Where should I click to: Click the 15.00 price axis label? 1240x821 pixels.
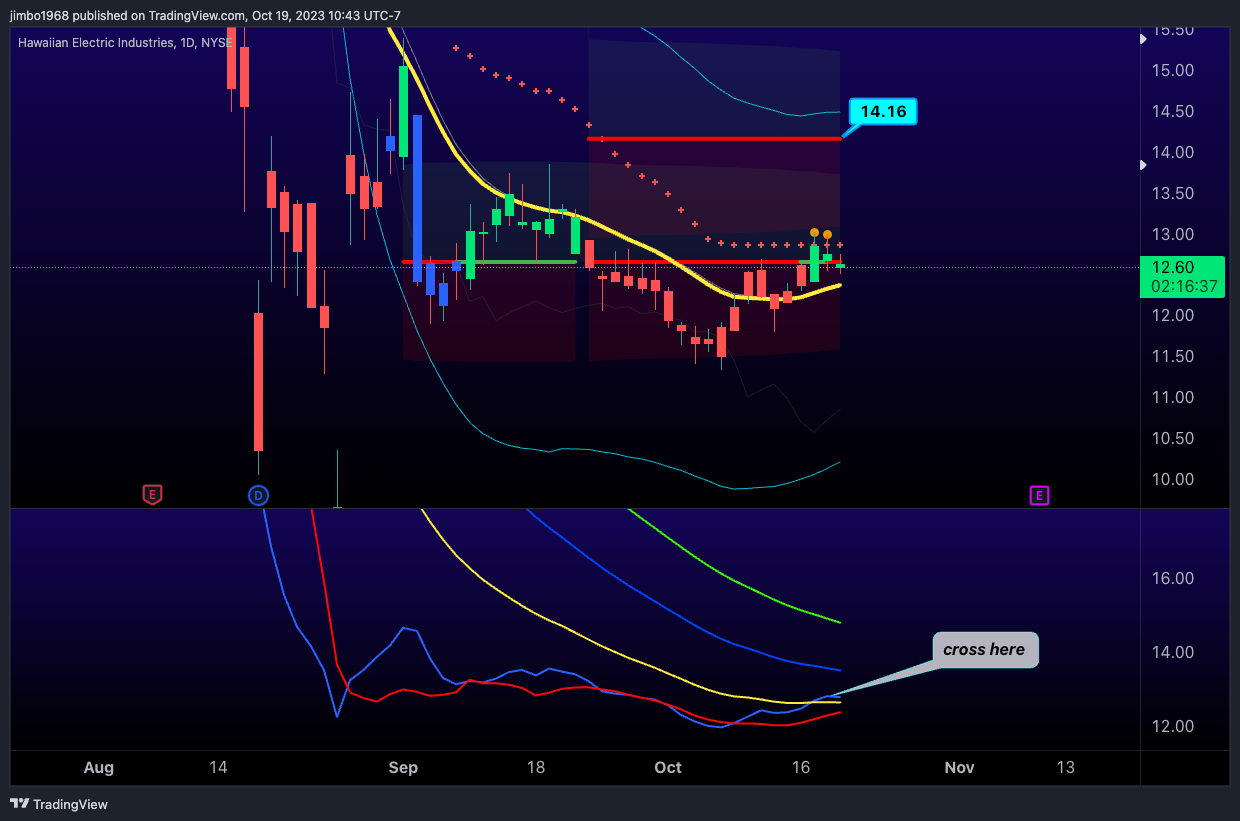tap(1172, 70)
